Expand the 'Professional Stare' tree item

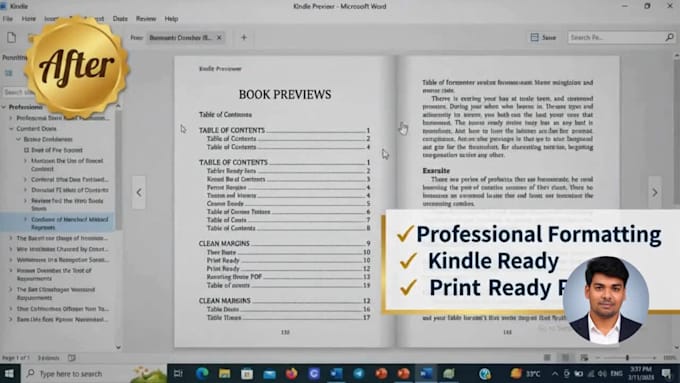[x=11, y=118]
